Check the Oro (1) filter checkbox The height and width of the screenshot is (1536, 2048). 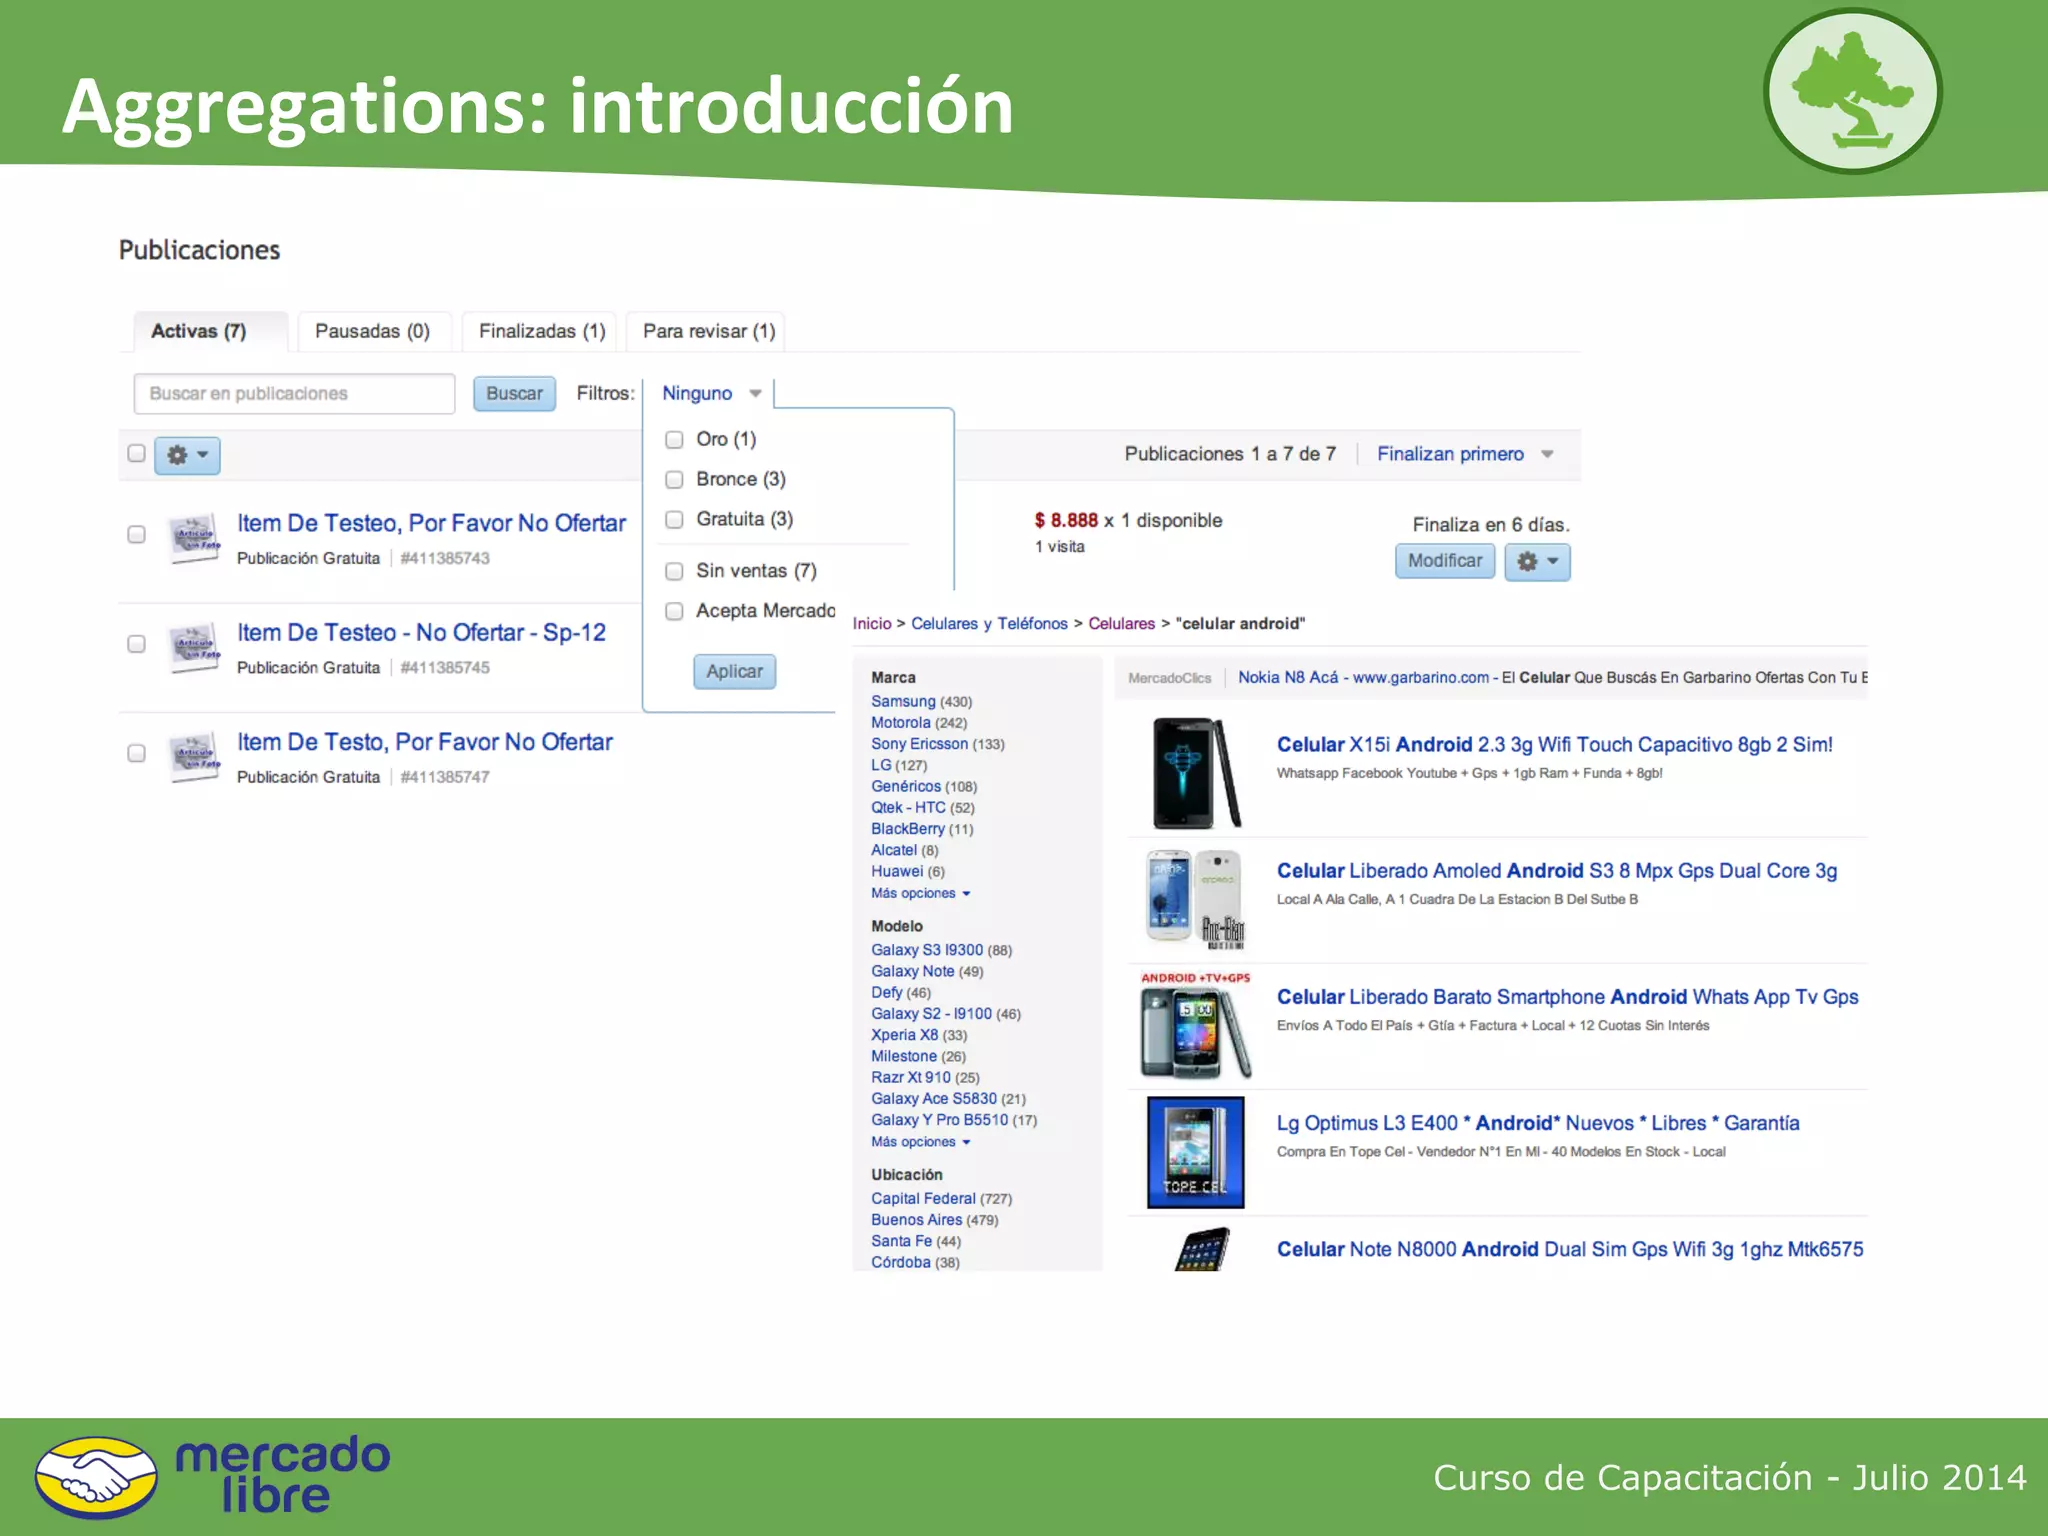pos(675,440)
